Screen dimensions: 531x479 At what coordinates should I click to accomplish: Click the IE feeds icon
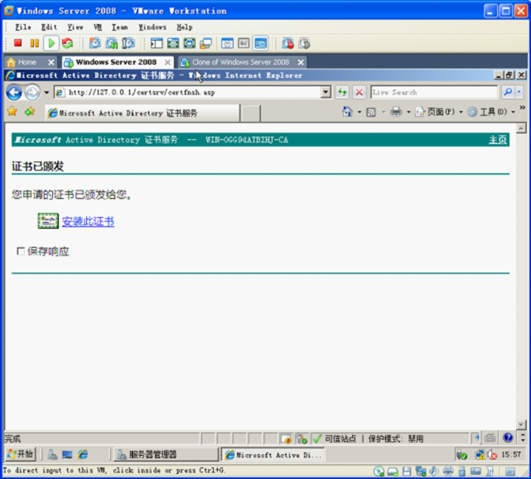click(371, 112)
